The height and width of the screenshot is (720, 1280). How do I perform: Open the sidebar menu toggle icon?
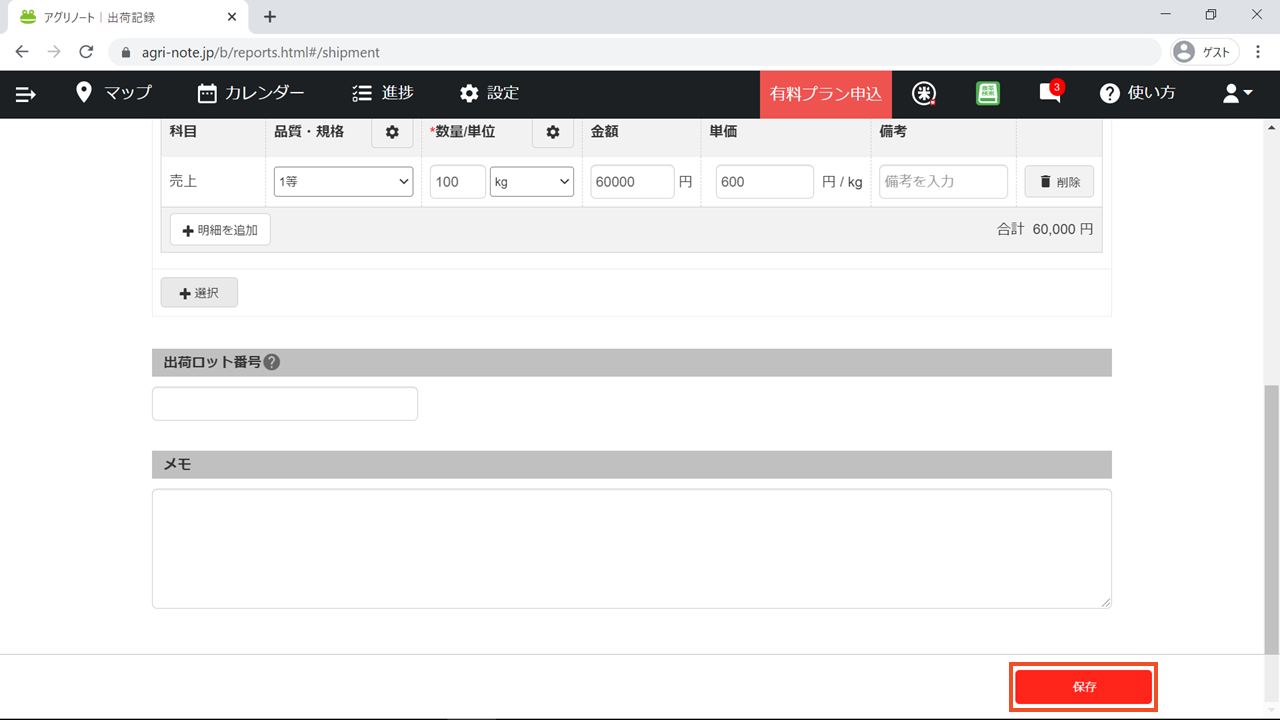(26, 94)
